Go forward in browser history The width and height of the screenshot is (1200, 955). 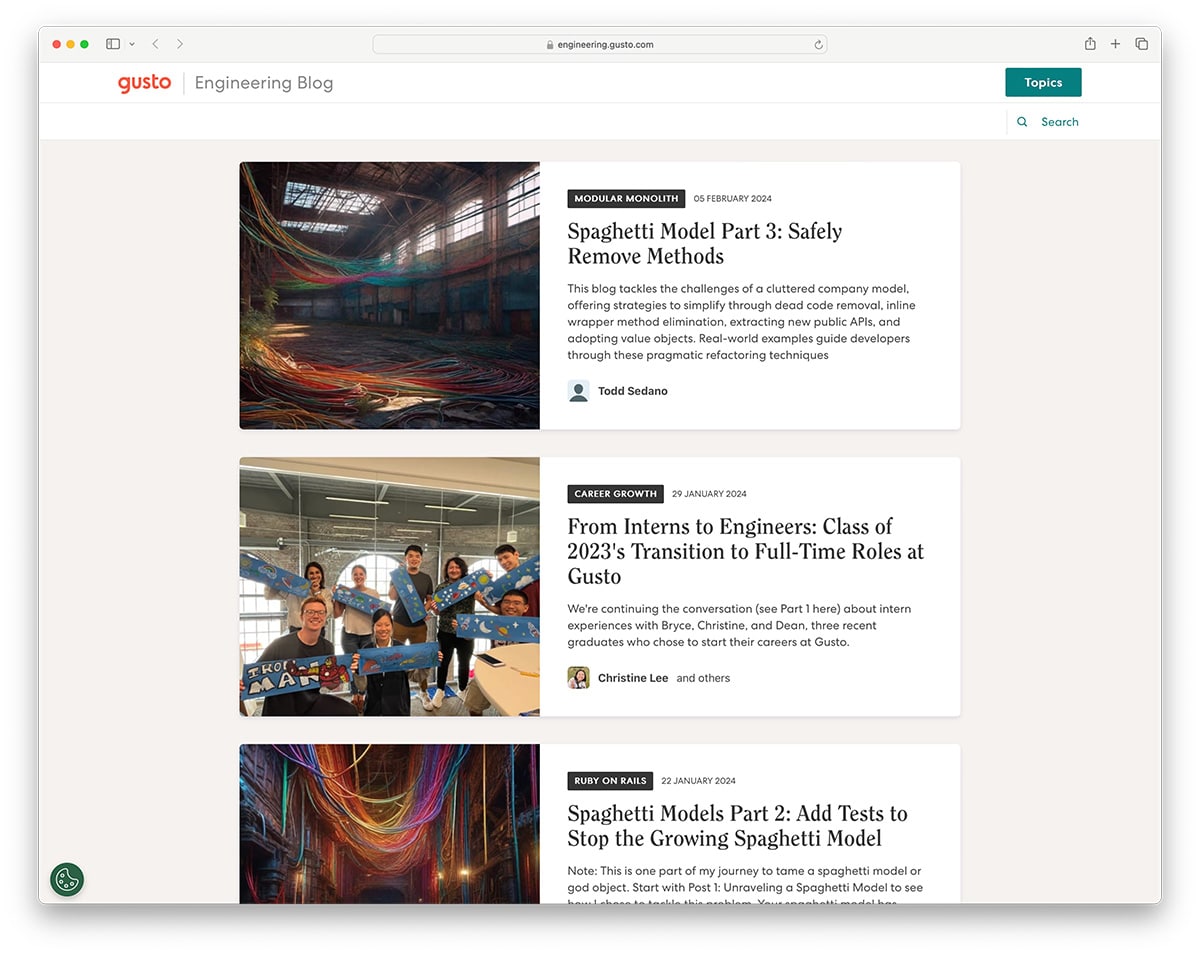click(x=180, y=44)
